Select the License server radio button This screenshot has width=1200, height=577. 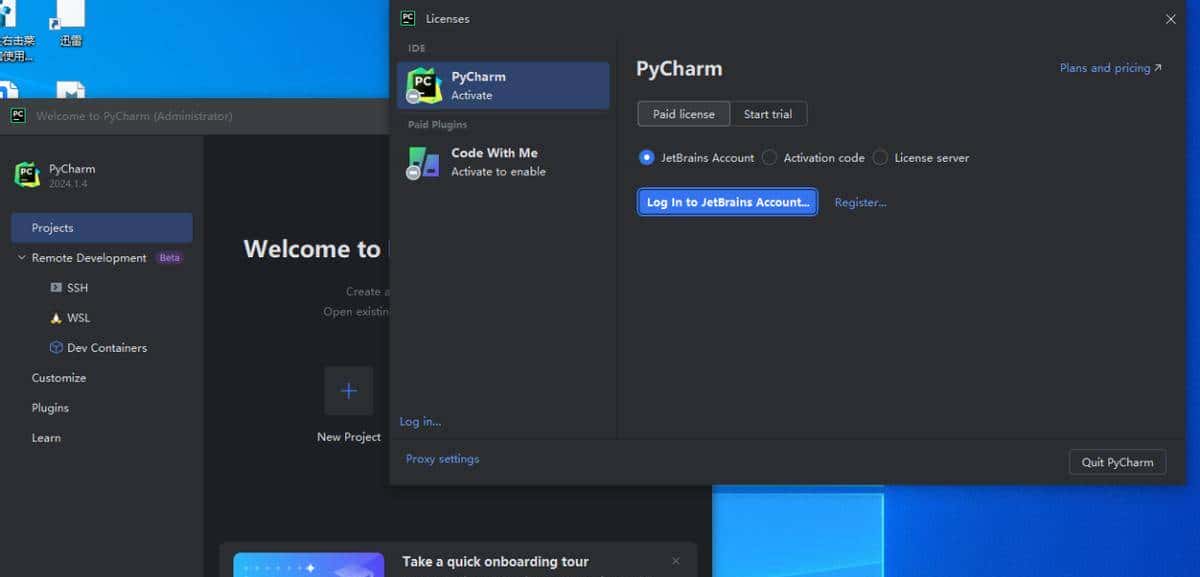(x=879, y=157)
